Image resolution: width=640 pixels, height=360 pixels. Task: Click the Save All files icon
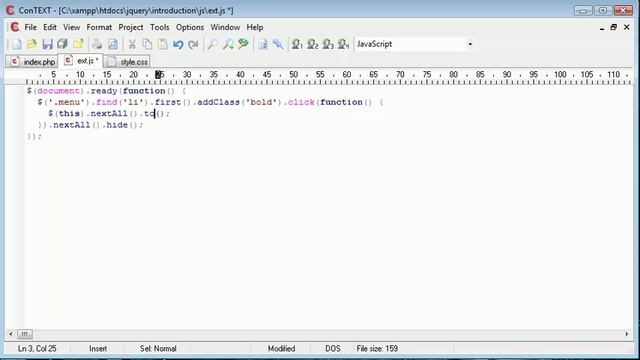click(x=62, y=44)
